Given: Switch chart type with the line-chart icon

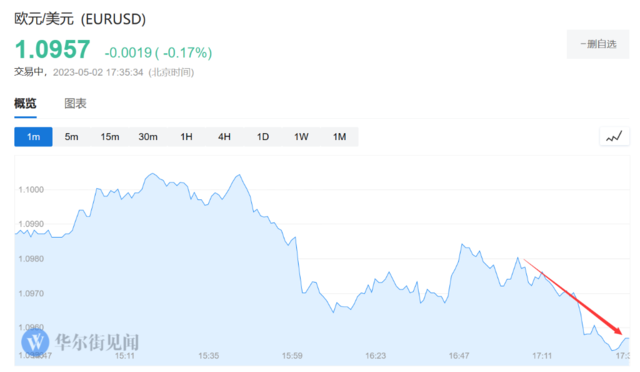Looking at the screenshot, I should tap(614, 136).
